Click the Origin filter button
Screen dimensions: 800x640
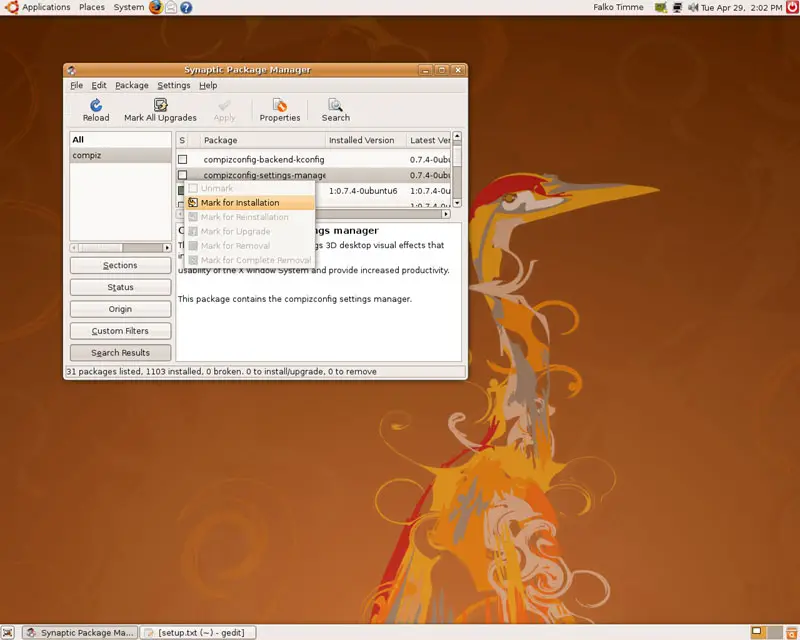coord(120,309)
